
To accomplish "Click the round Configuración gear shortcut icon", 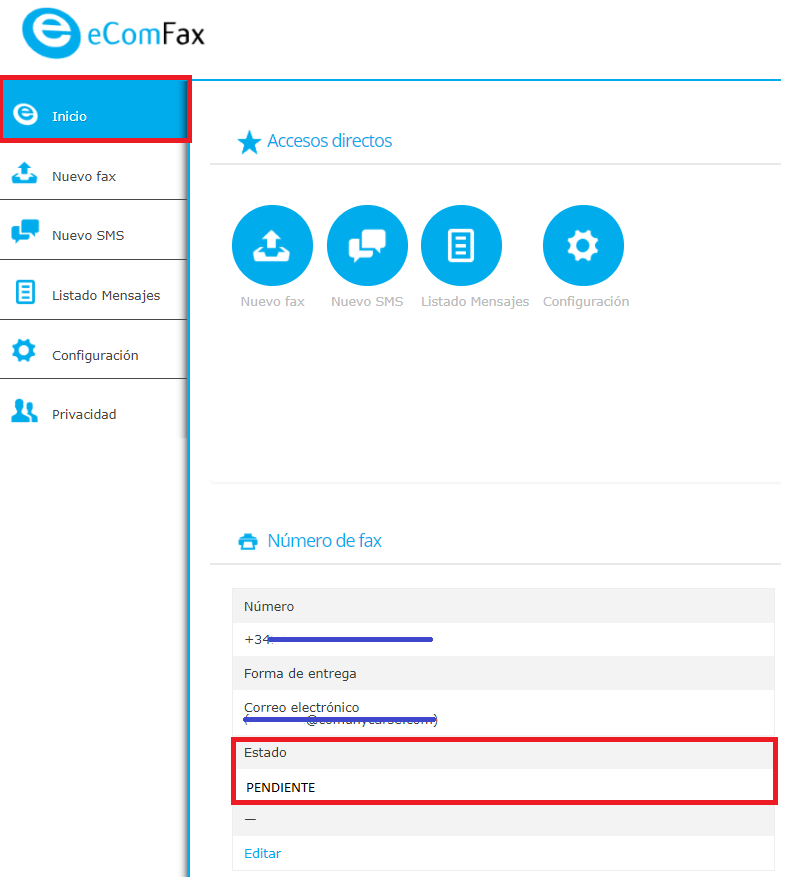I will 583,246.
